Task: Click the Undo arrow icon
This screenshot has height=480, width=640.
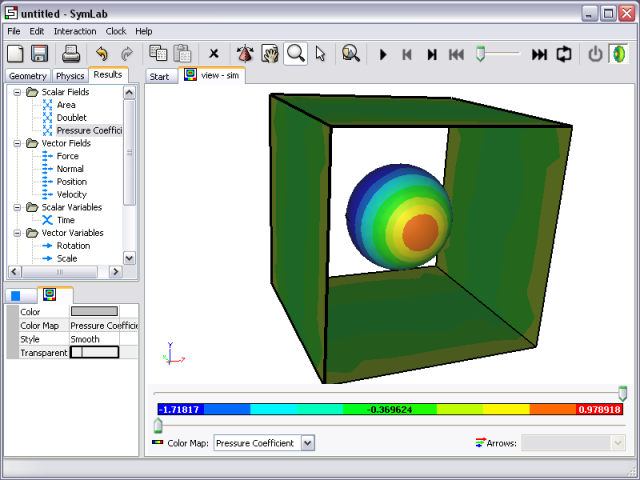Action: (x=101, y=54)
